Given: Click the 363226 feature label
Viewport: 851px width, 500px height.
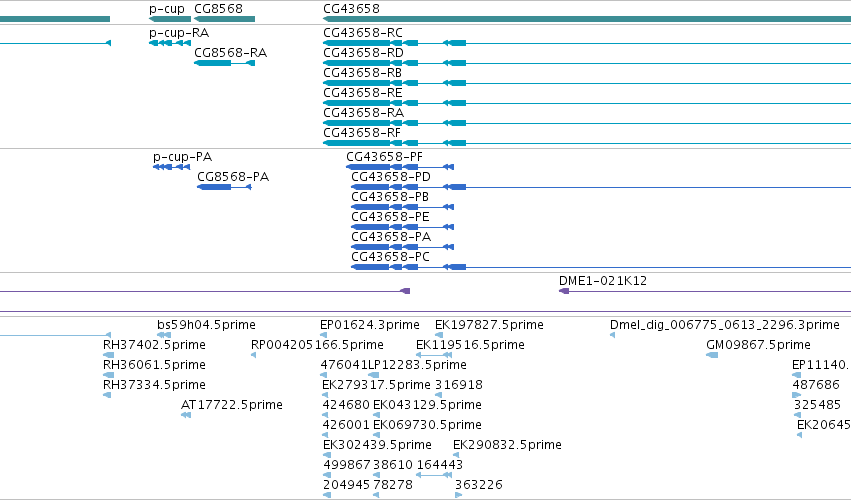Looking at the screenshot, I should point(479,485).
